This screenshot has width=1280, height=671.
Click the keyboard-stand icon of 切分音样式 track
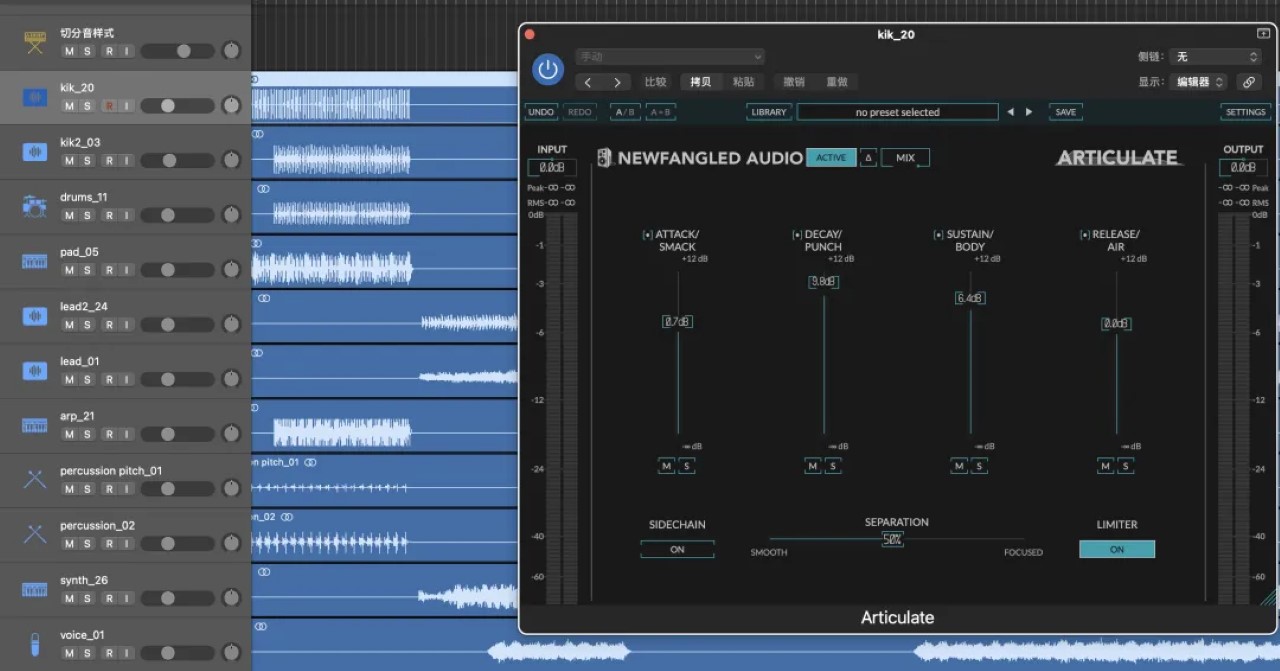(35, 43)
